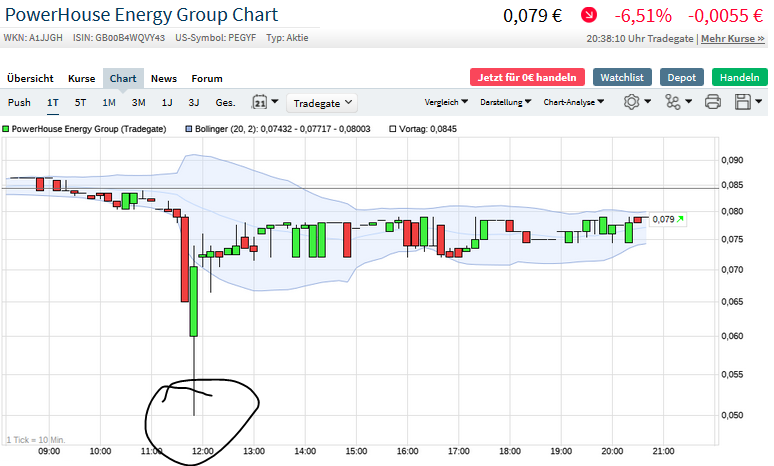Select the Push chart mode

coord(19,103)
